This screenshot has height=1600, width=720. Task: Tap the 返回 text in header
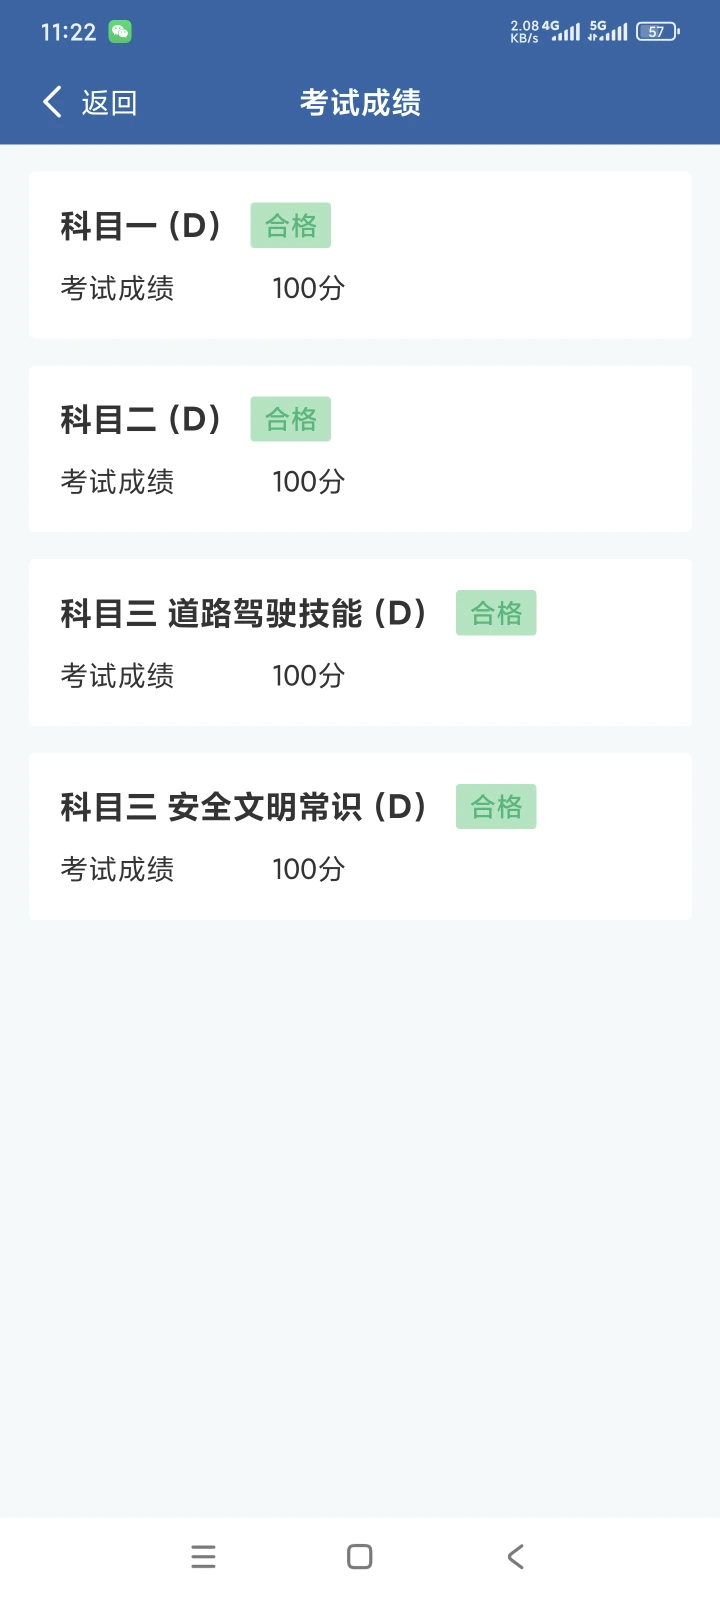[x=109, y=103]
